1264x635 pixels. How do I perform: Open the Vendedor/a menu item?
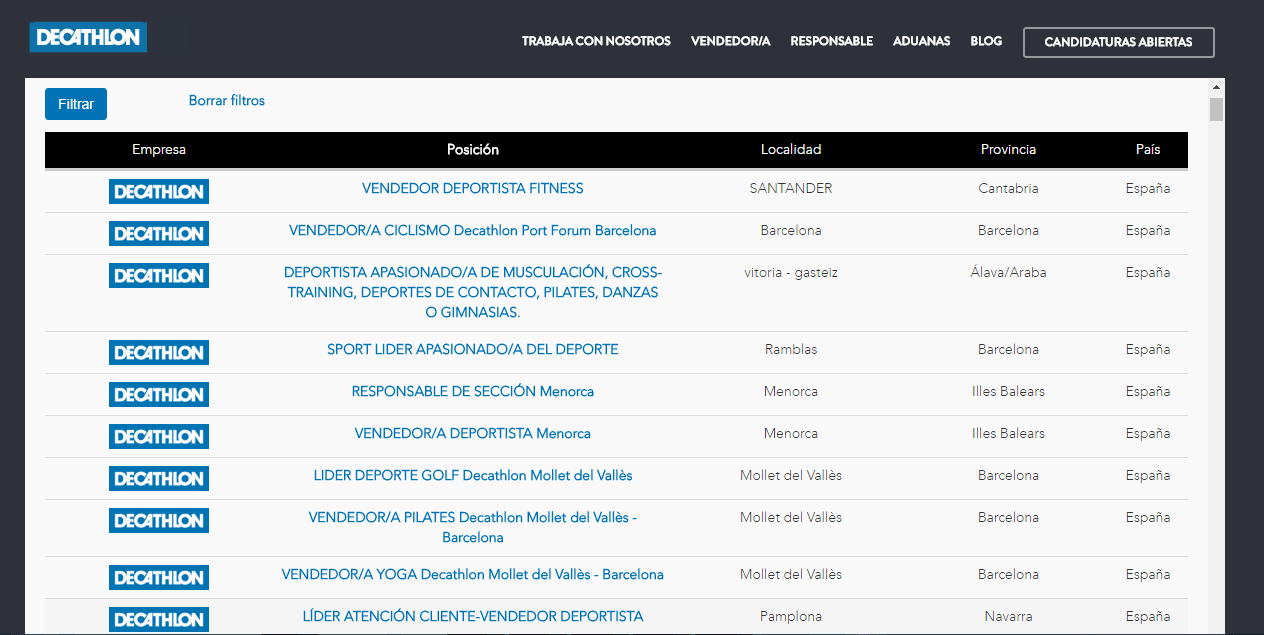(x=730, y=42)
